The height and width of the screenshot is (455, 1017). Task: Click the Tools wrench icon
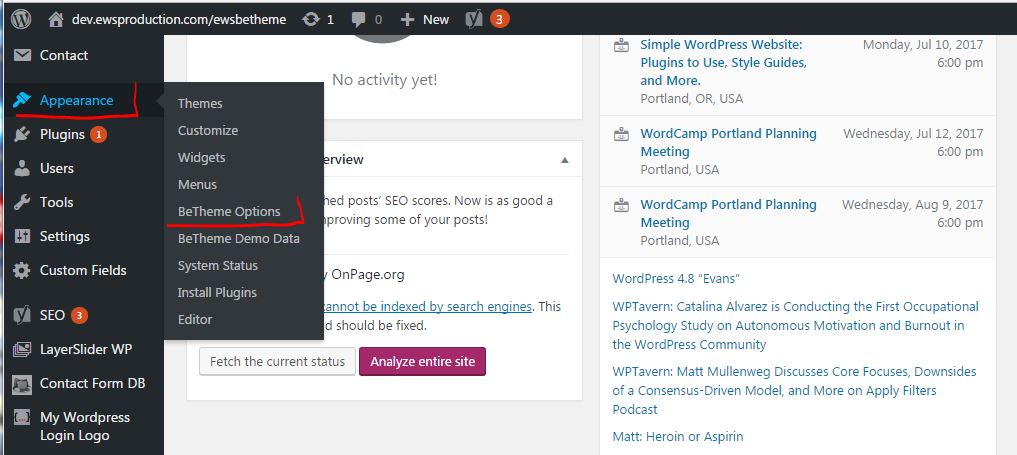[x=22, y=202]
